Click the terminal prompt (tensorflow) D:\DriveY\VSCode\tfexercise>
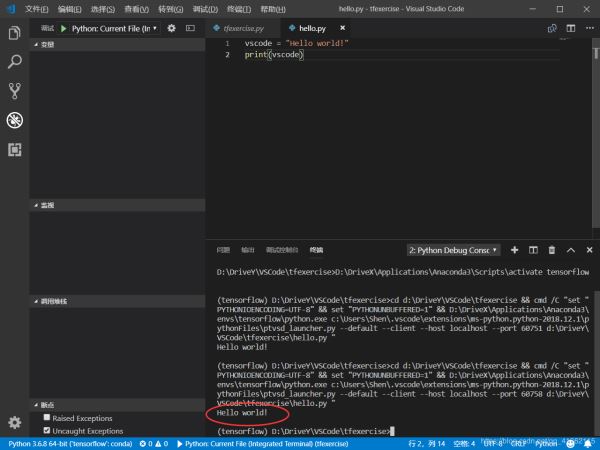This screenshot has height=450, width=600. [303, 431]
